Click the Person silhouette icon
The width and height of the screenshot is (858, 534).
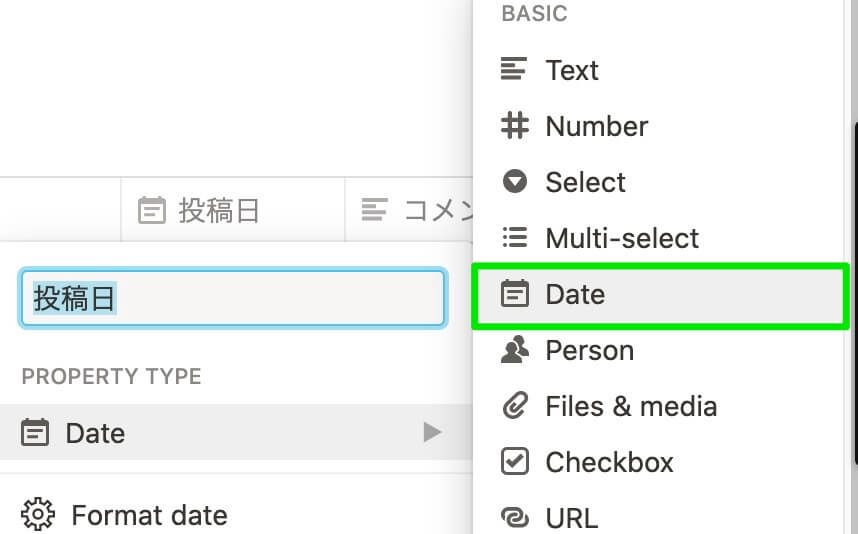514,350
